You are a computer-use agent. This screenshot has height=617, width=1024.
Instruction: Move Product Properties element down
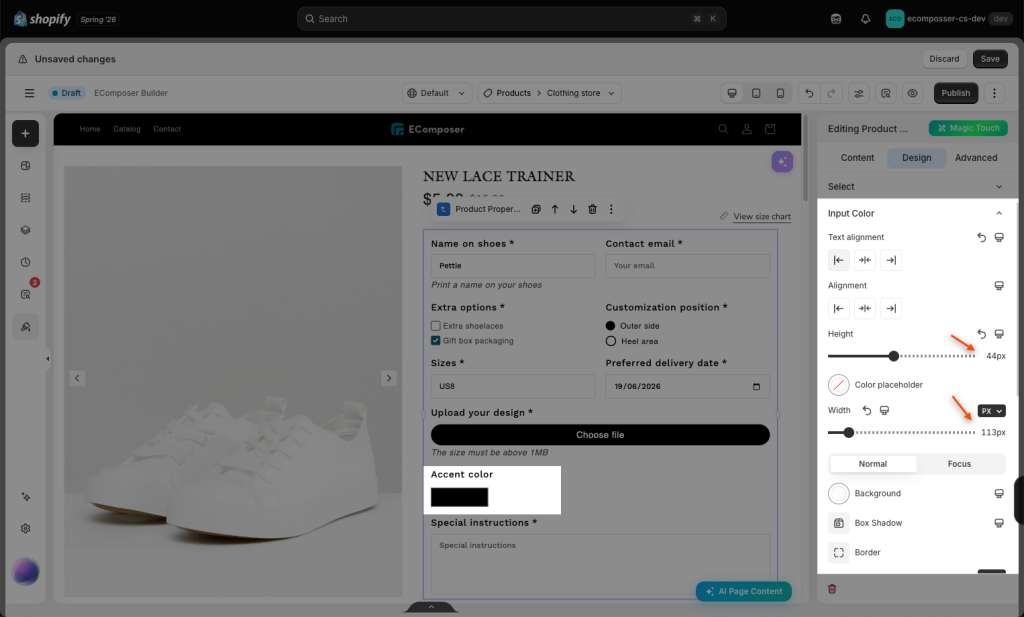pyautogui.click(x=573, y=210)
